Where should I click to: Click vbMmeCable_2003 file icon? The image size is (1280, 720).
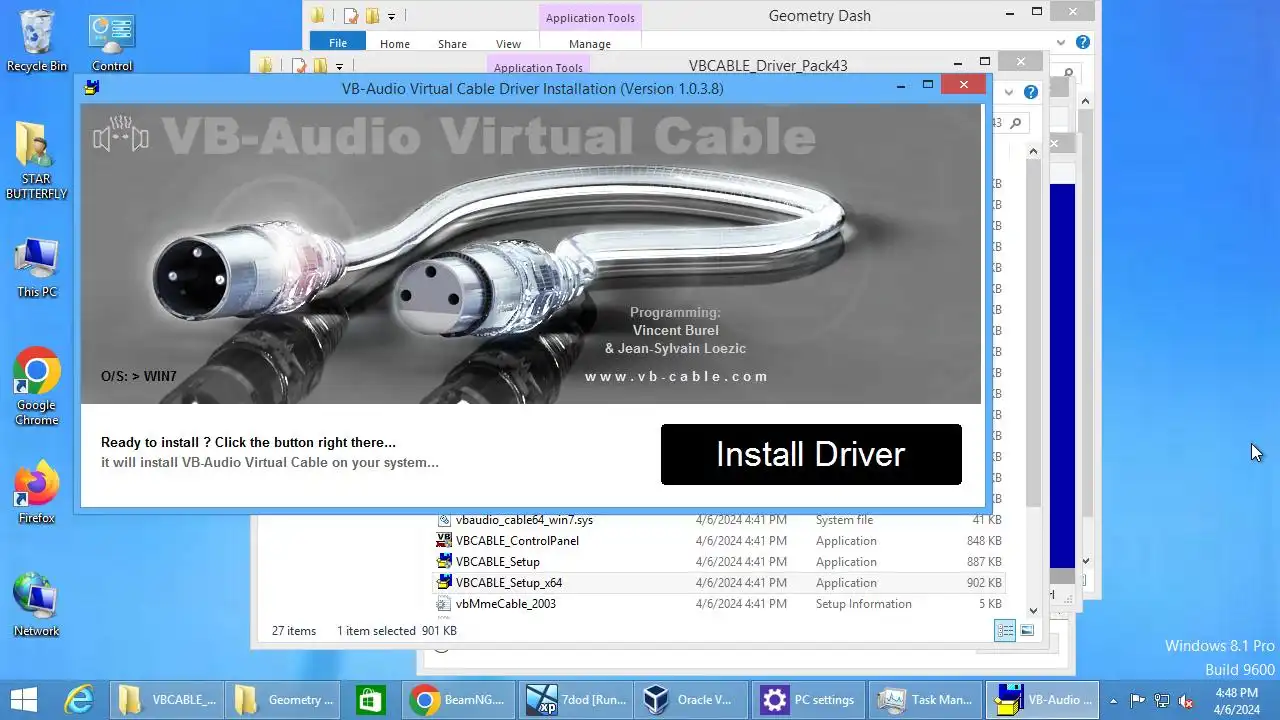click(x=444, y=604)
